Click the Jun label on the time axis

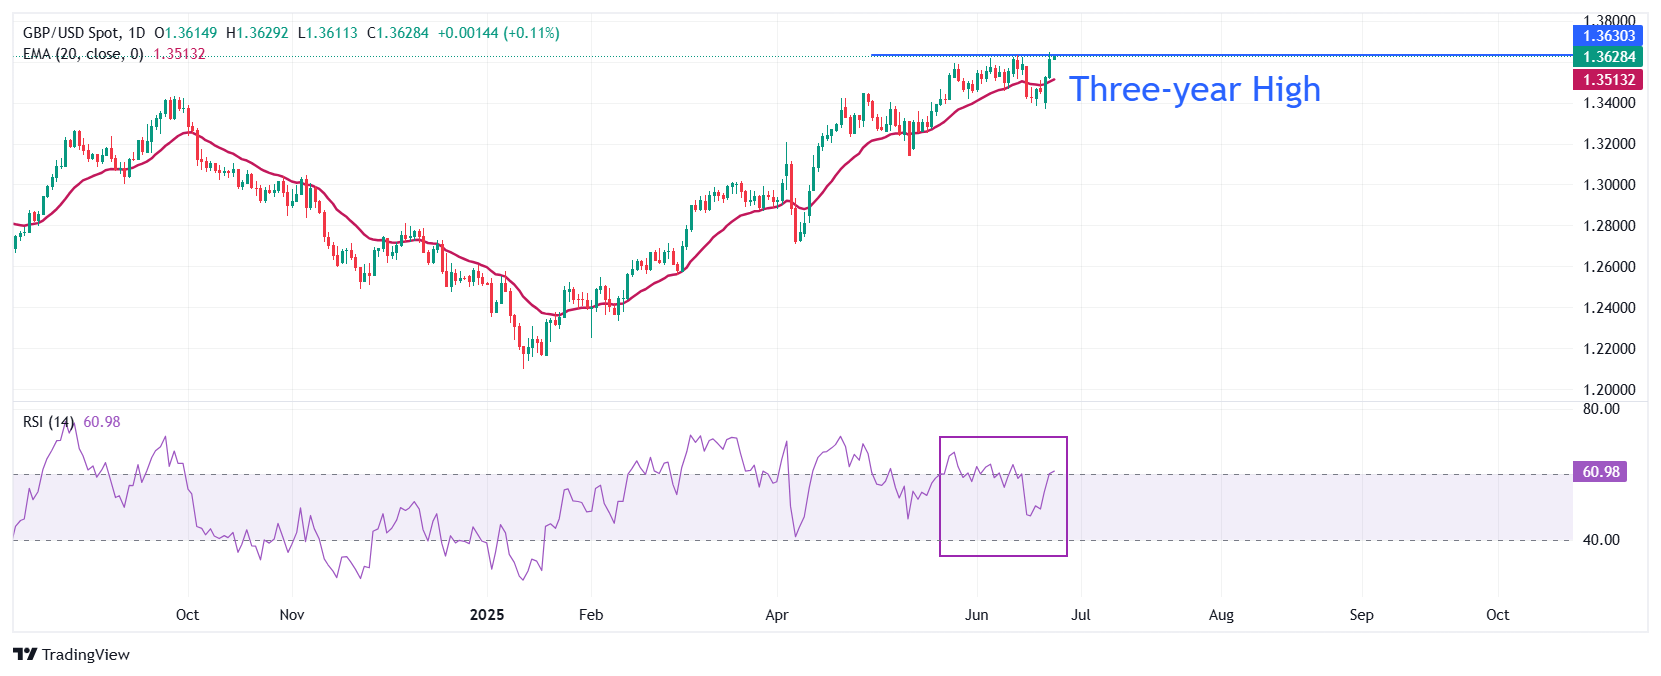click(x=976, y=614)
